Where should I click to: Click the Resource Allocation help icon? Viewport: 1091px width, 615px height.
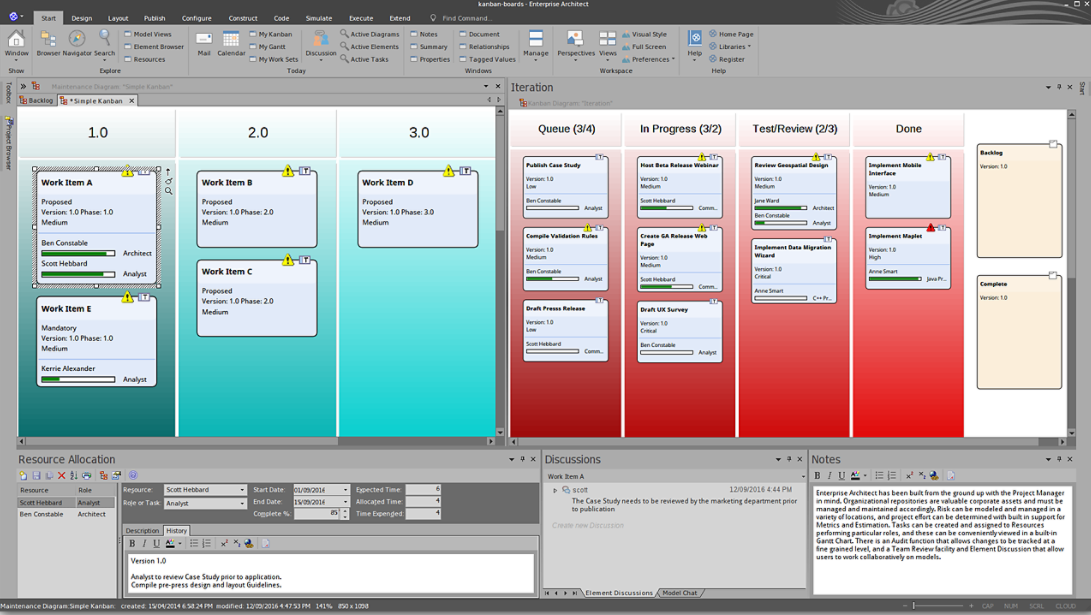[x=133, y=476]
